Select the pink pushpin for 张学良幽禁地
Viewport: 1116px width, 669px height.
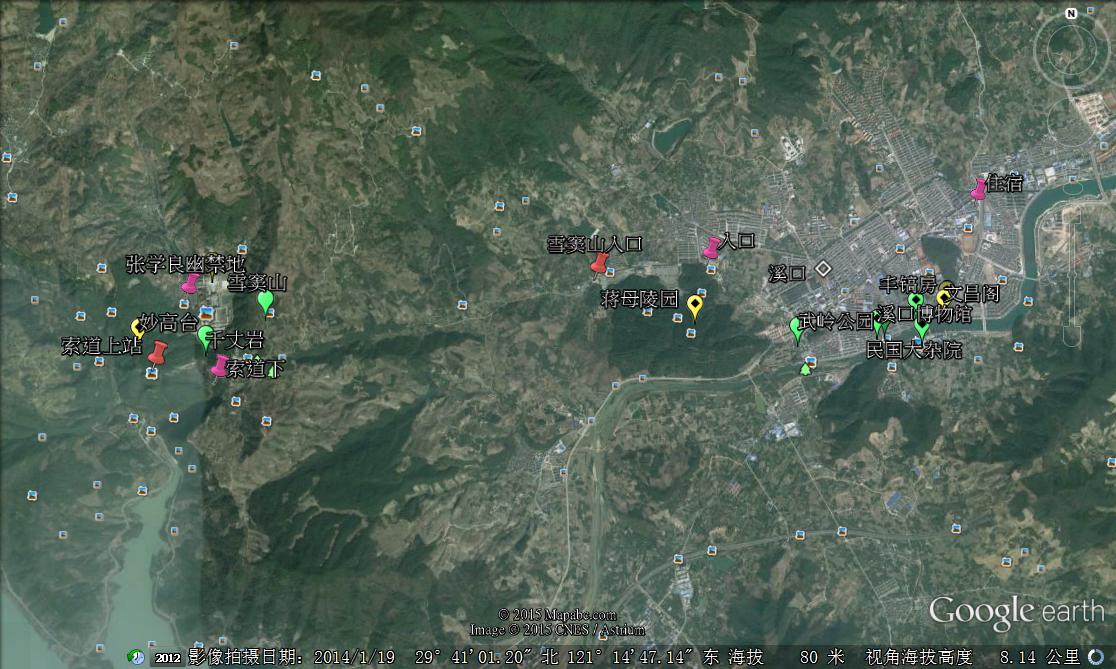(189, 283)
